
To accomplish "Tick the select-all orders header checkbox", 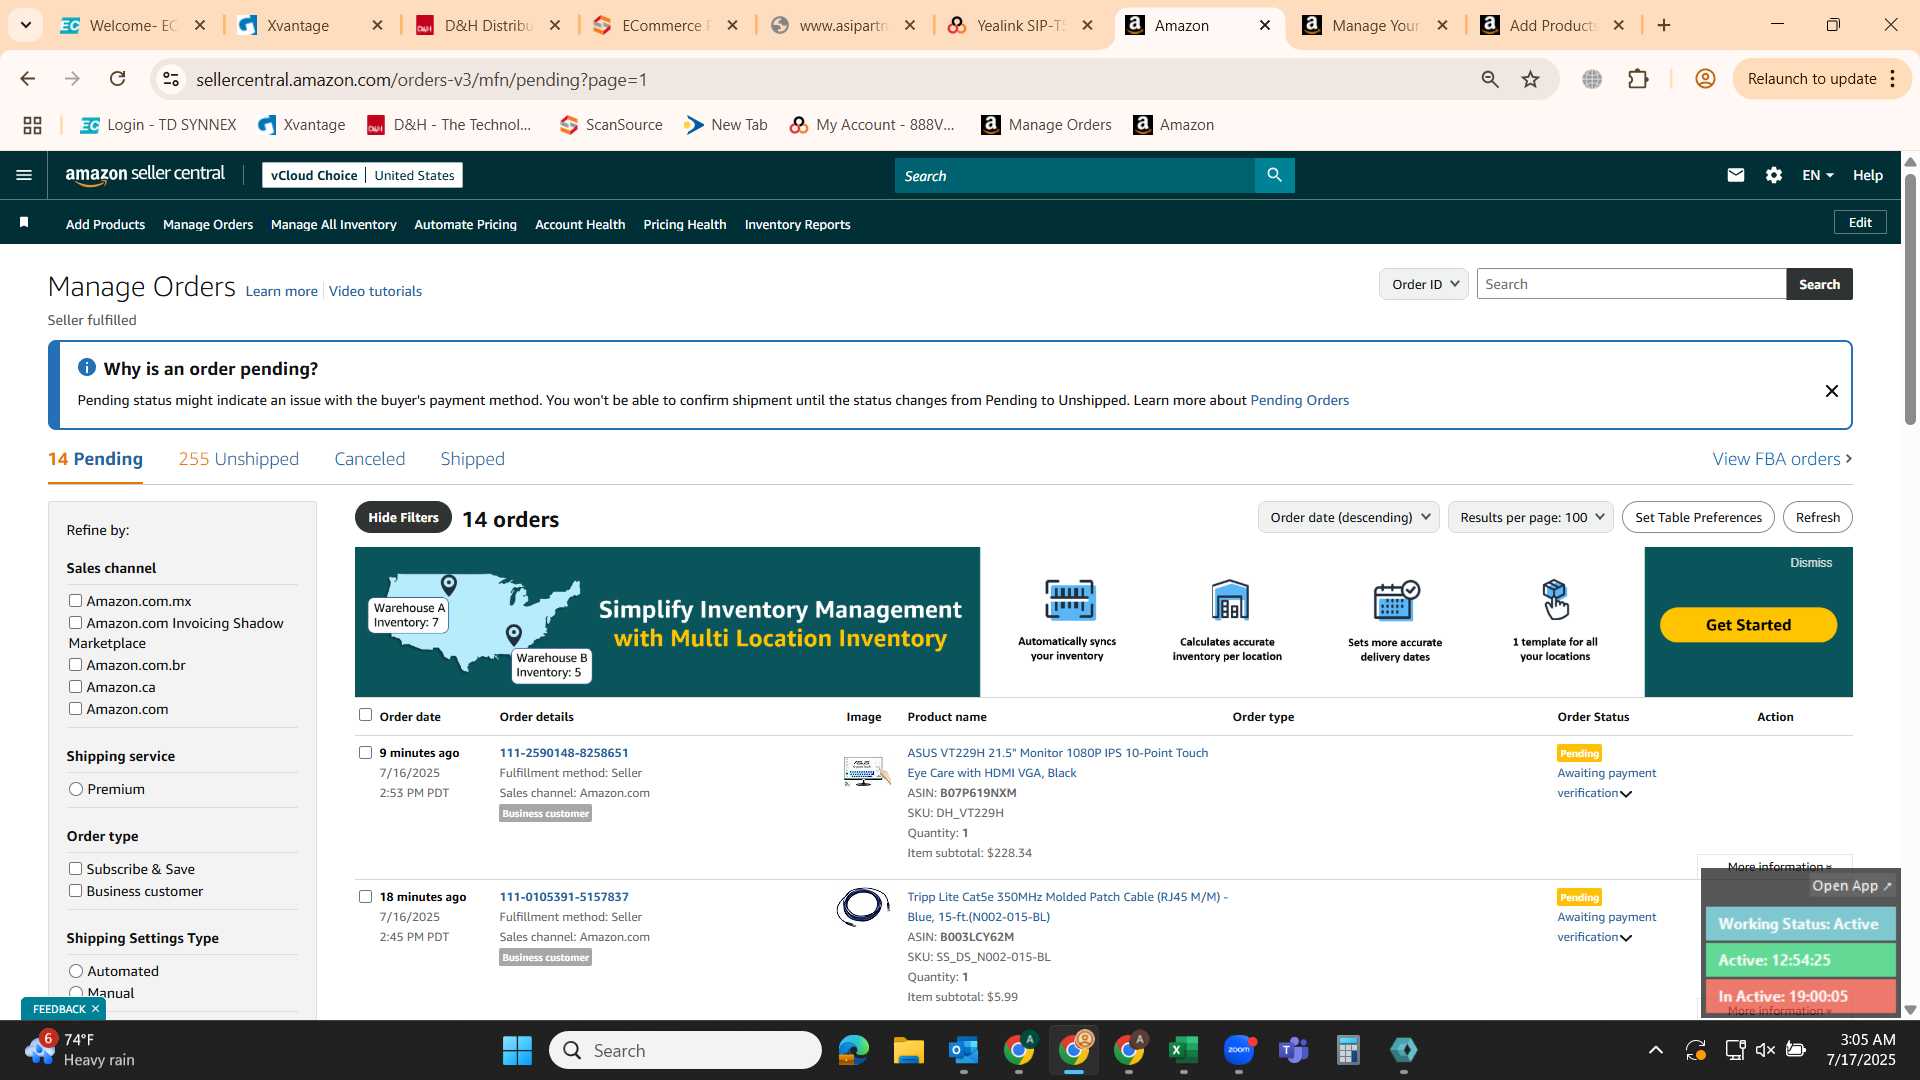I will (365, 714).
